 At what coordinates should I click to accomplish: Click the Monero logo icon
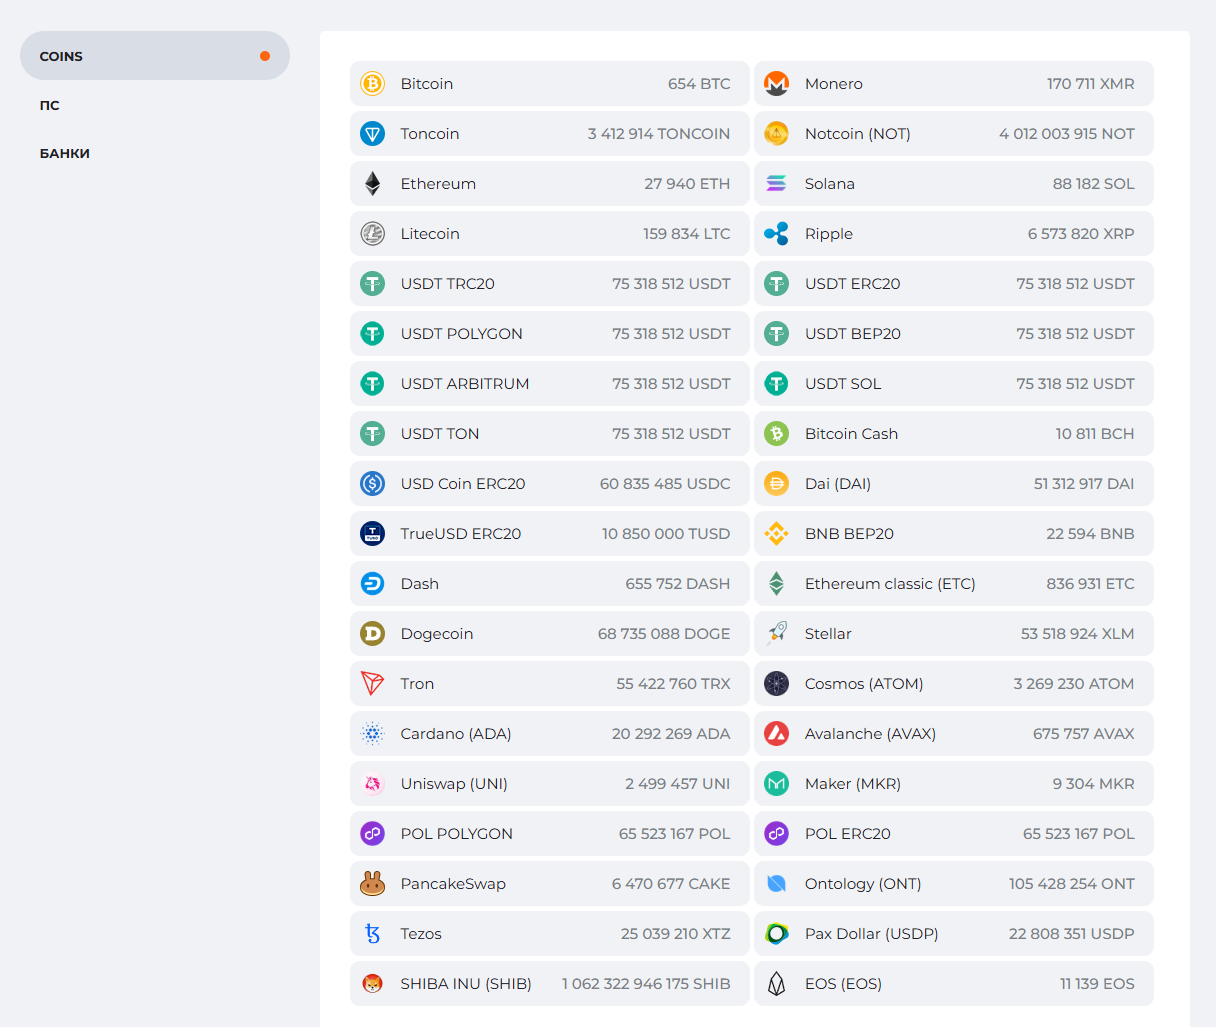point(777,84)
